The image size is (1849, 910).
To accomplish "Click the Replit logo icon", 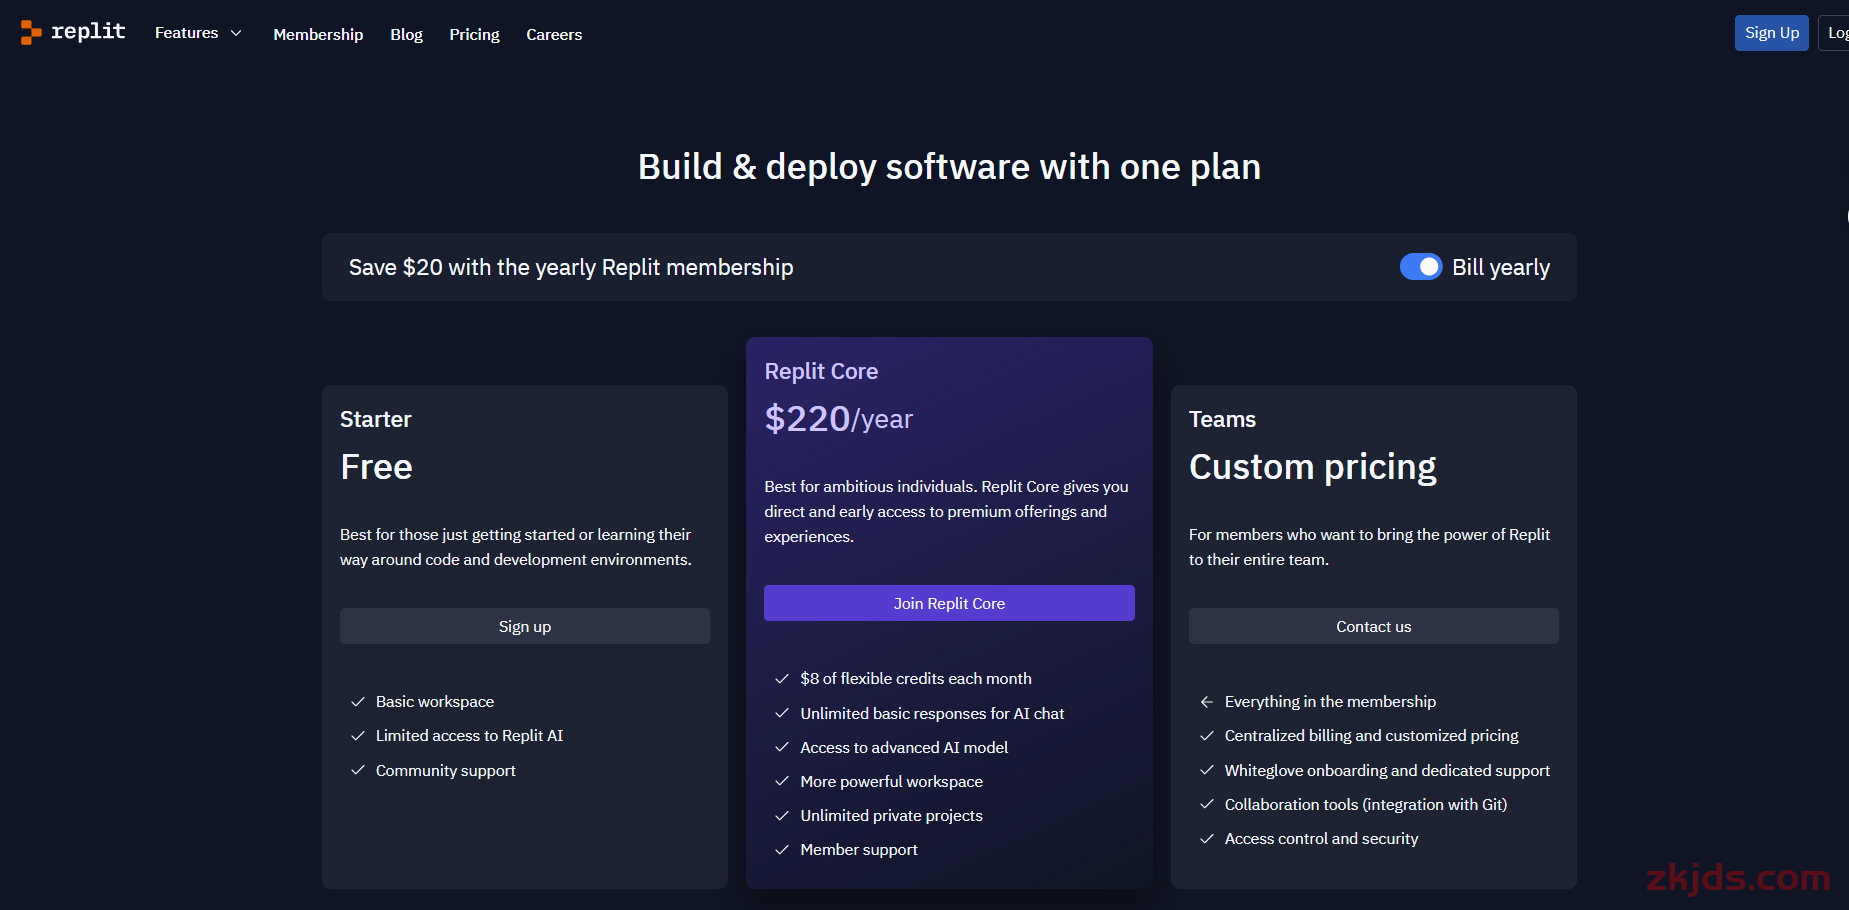I will pos(31,33).
